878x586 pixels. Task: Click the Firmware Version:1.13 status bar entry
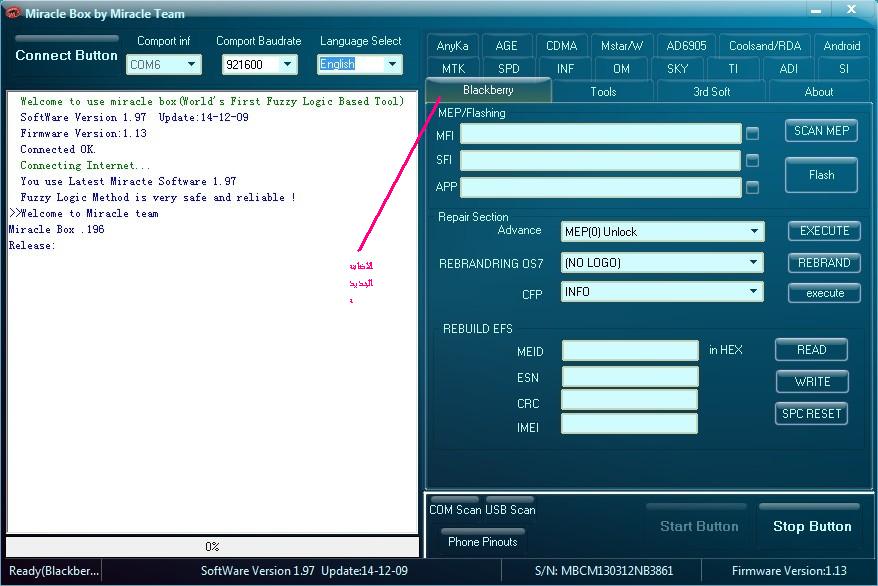point(789,571)
